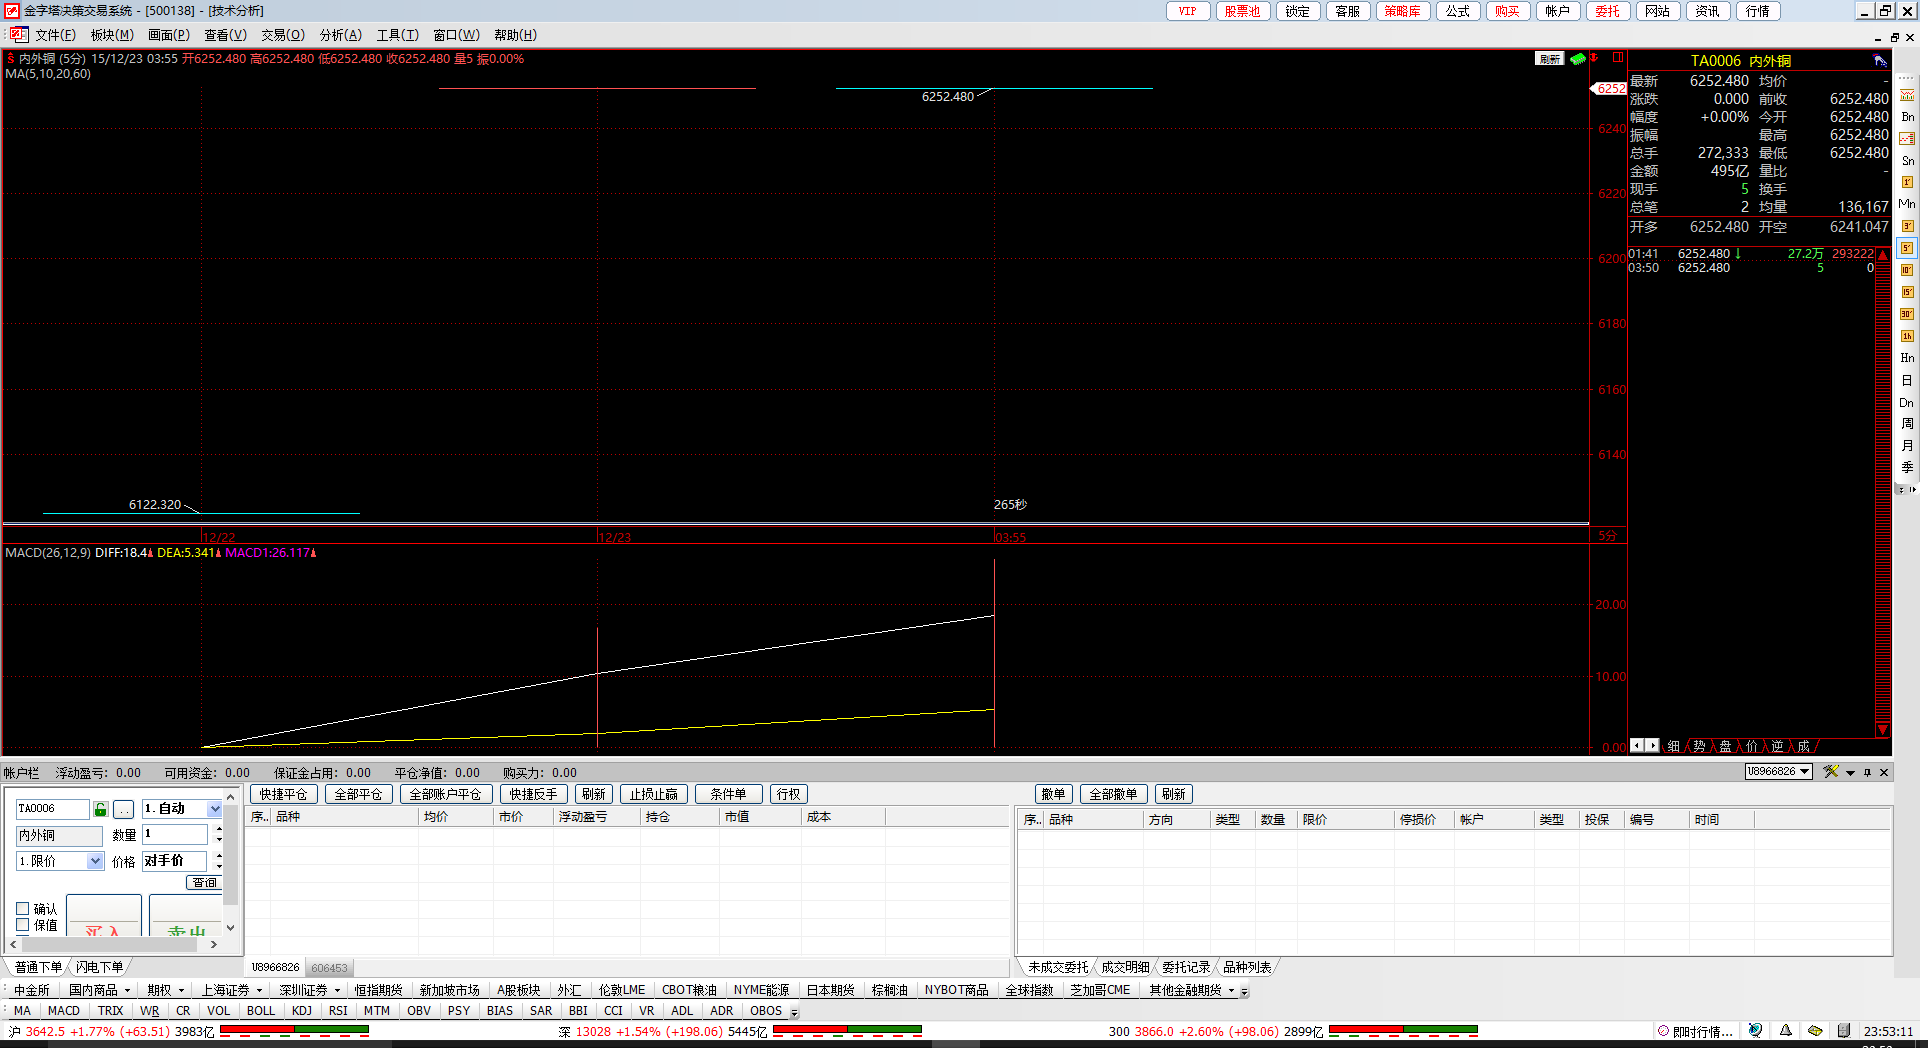Expand the 1.自动 dropdown
Image resolution: width=1928 pixels, height=1048 pixels.
pyautogui.click(x=214, y=809)
